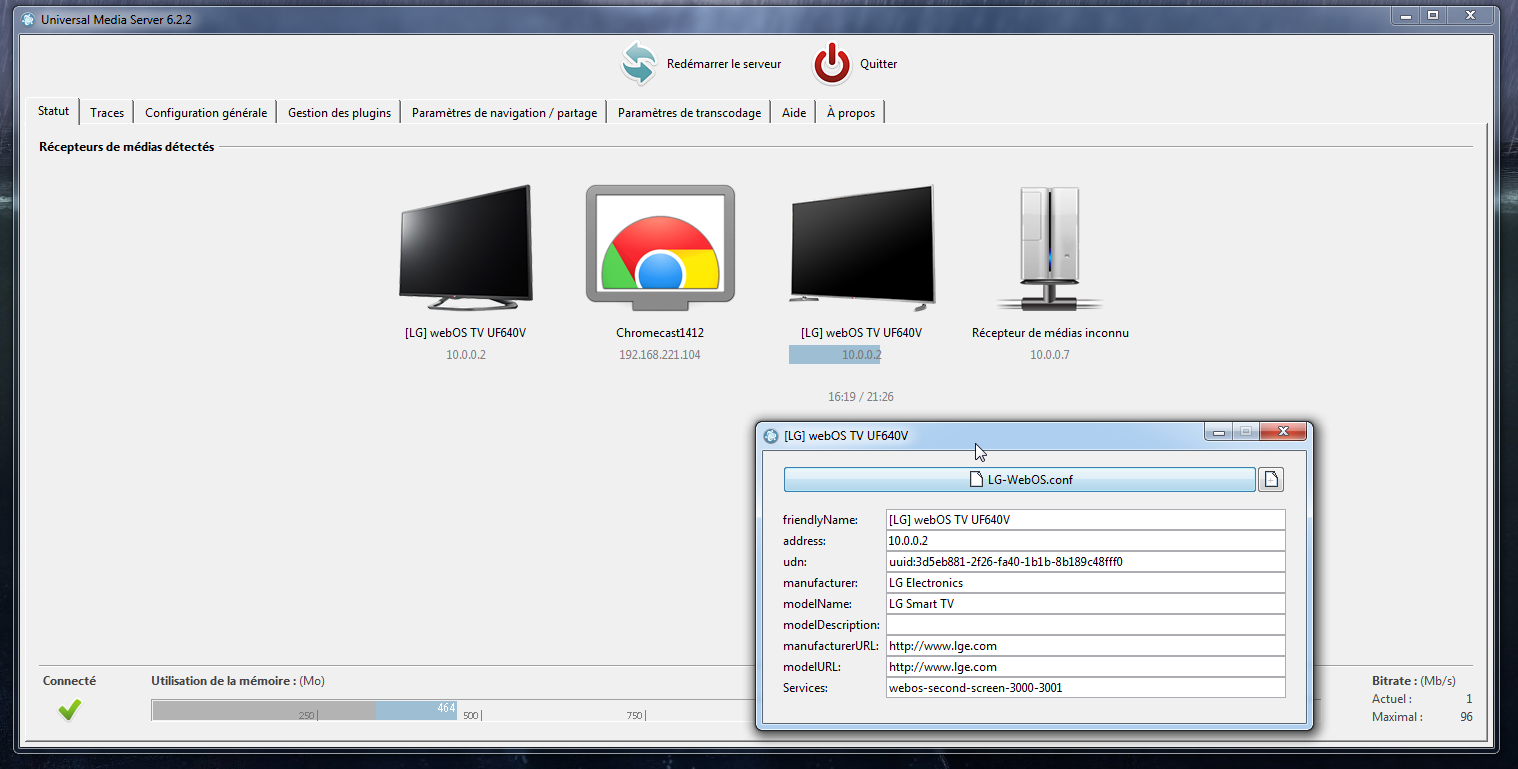Screen dimensions: 1518x769
Task: Click the udn field with uuid value
Action: click(x=1085, y=562)
